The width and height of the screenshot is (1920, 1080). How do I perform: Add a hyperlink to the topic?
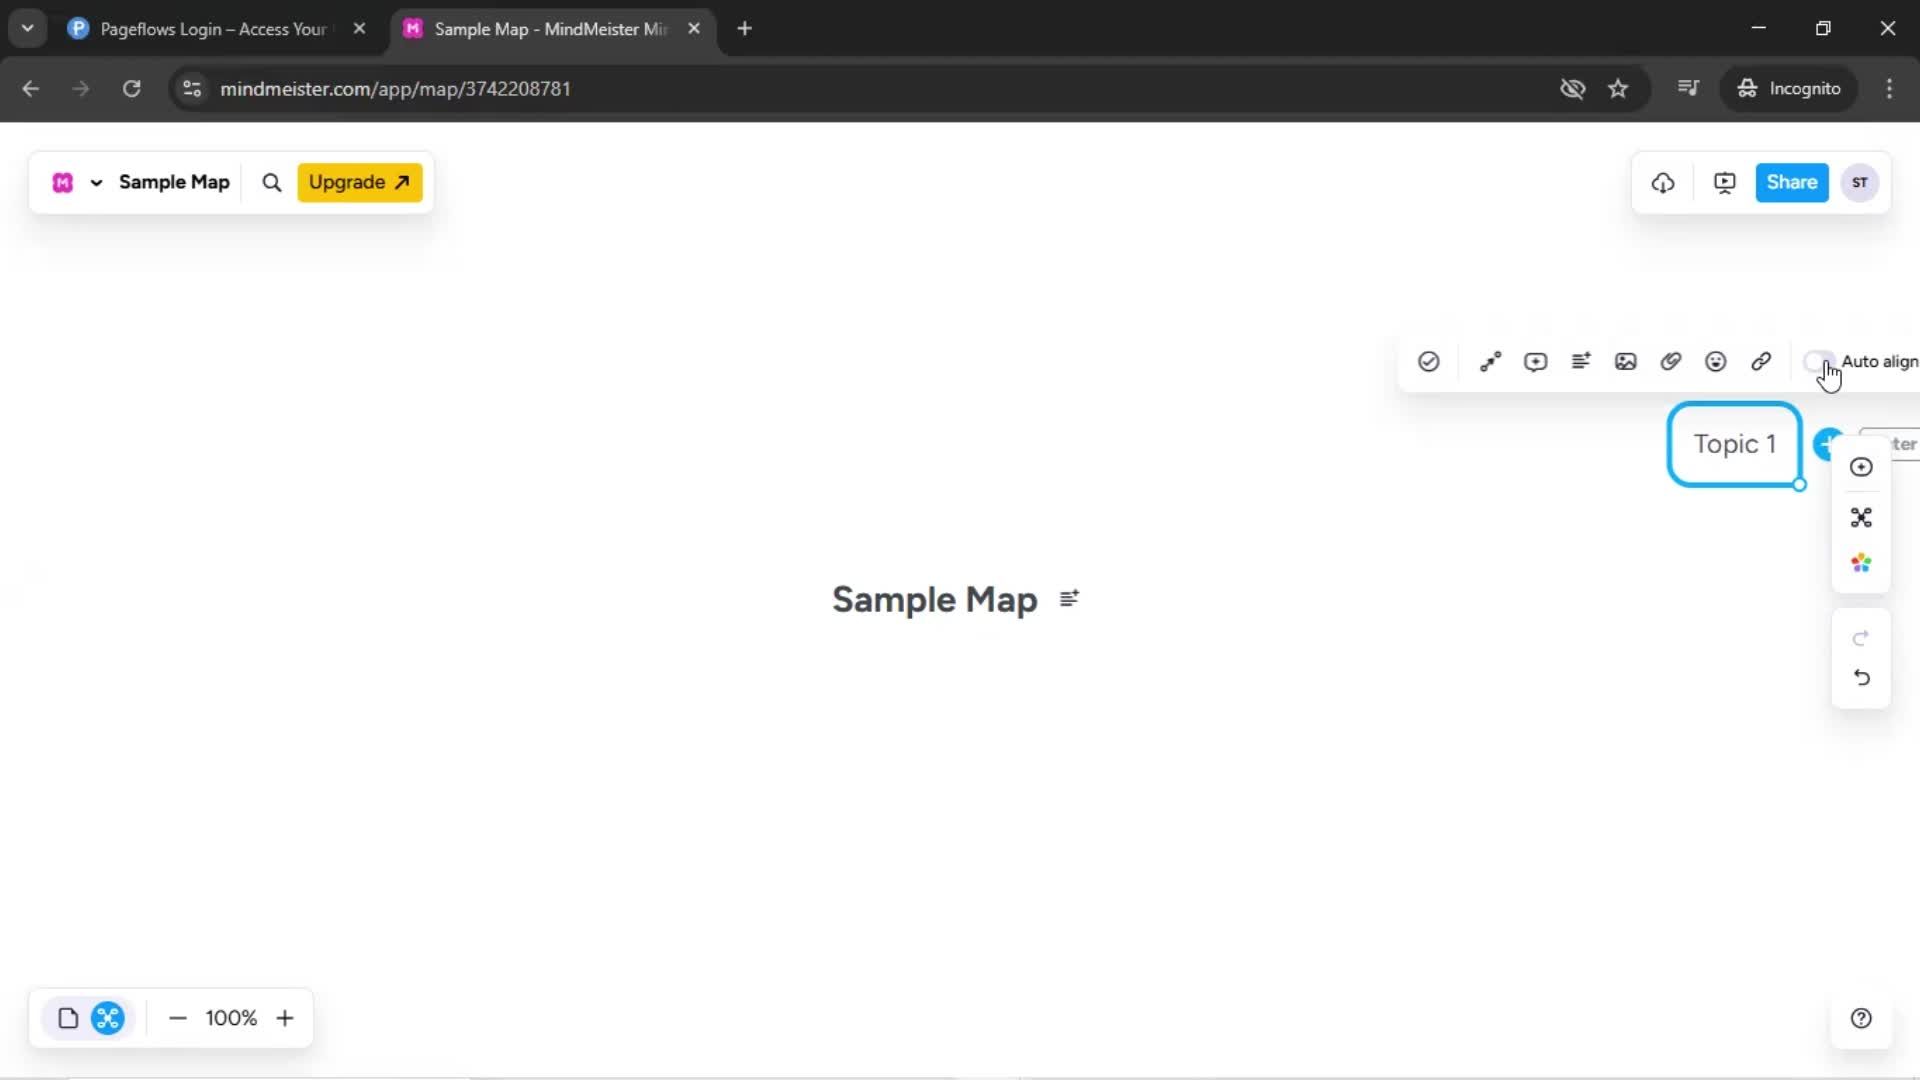(1761, 362)
